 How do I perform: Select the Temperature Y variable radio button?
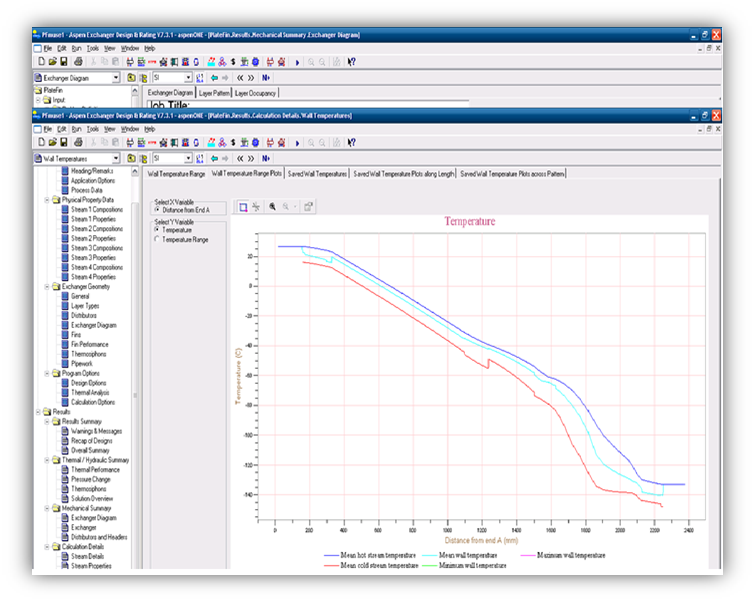pyautogui.click(x=156, y=230)
